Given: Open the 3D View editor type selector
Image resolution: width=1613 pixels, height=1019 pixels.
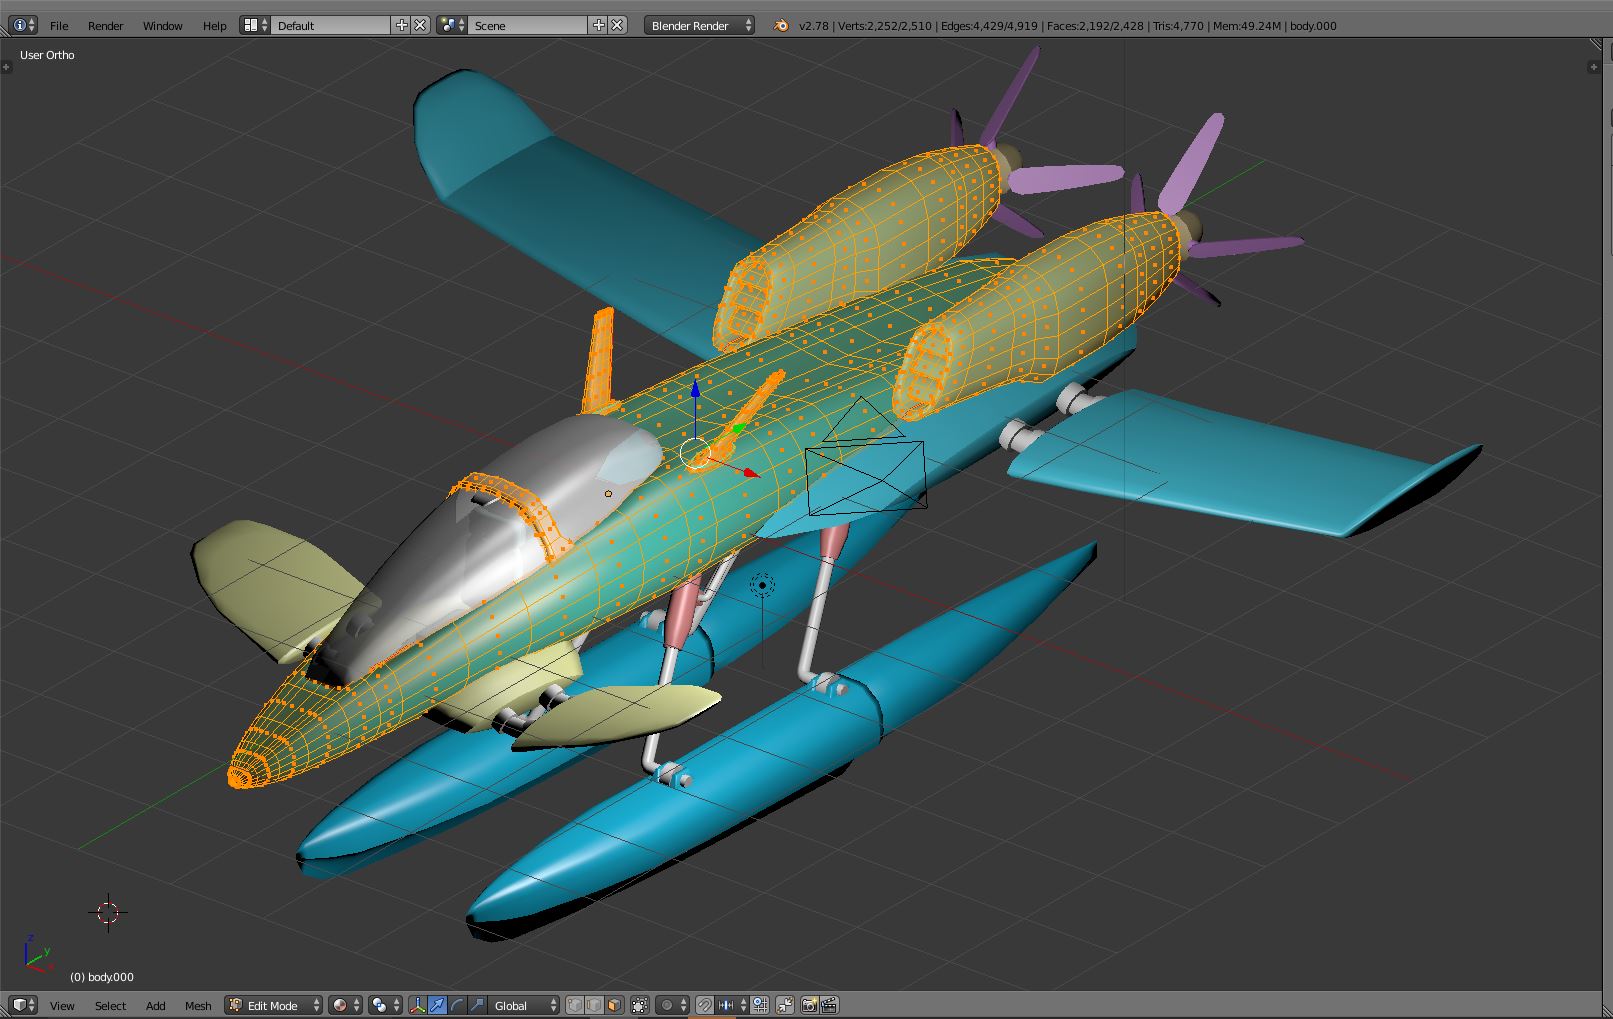Looking at the screenshot, I should (x=22, y=1005).
